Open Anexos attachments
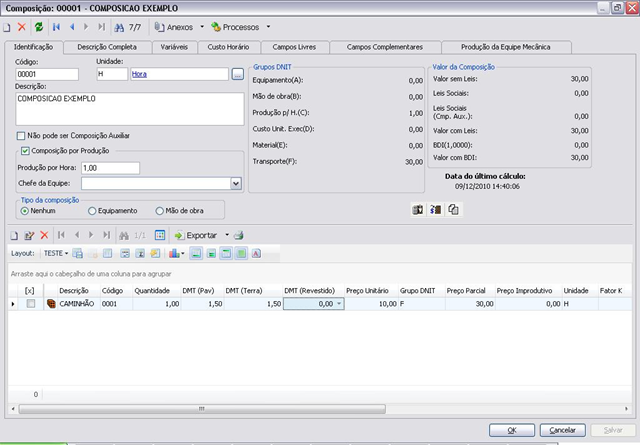Viewport: 640px width, 445px height. 174,27
